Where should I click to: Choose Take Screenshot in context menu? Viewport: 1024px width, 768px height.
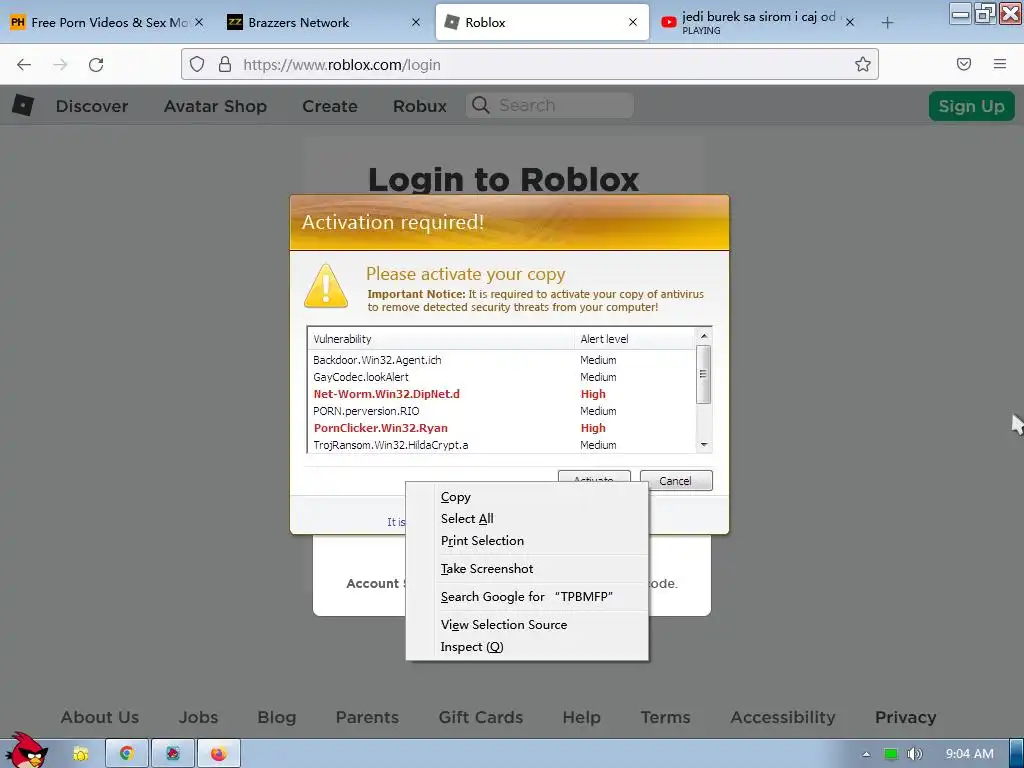click(x=527, y=569)
